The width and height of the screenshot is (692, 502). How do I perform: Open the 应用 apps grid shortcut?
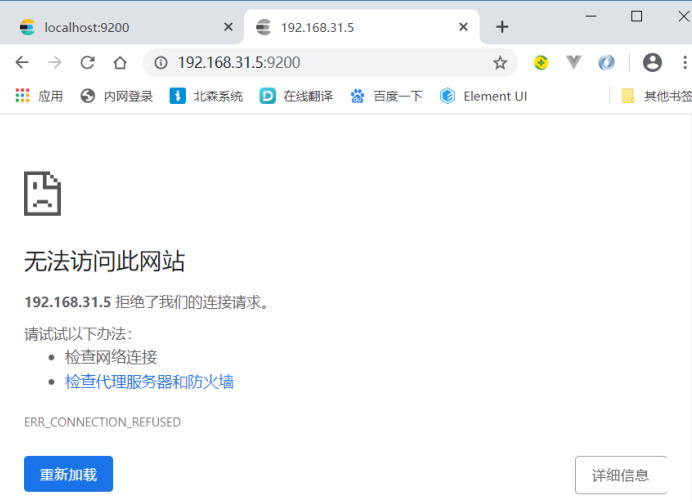[39, 96]
